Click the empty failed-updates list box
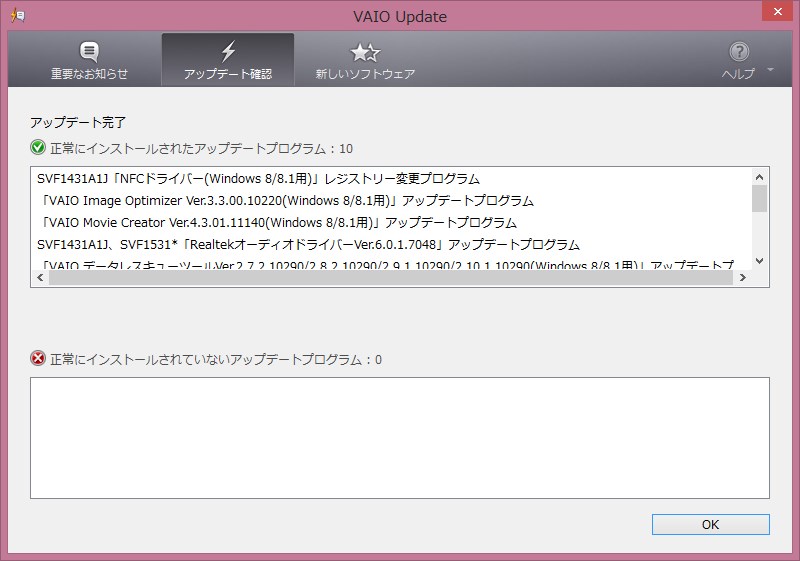Viewport: 800px width, 561px height. click(x=399, y=438)
